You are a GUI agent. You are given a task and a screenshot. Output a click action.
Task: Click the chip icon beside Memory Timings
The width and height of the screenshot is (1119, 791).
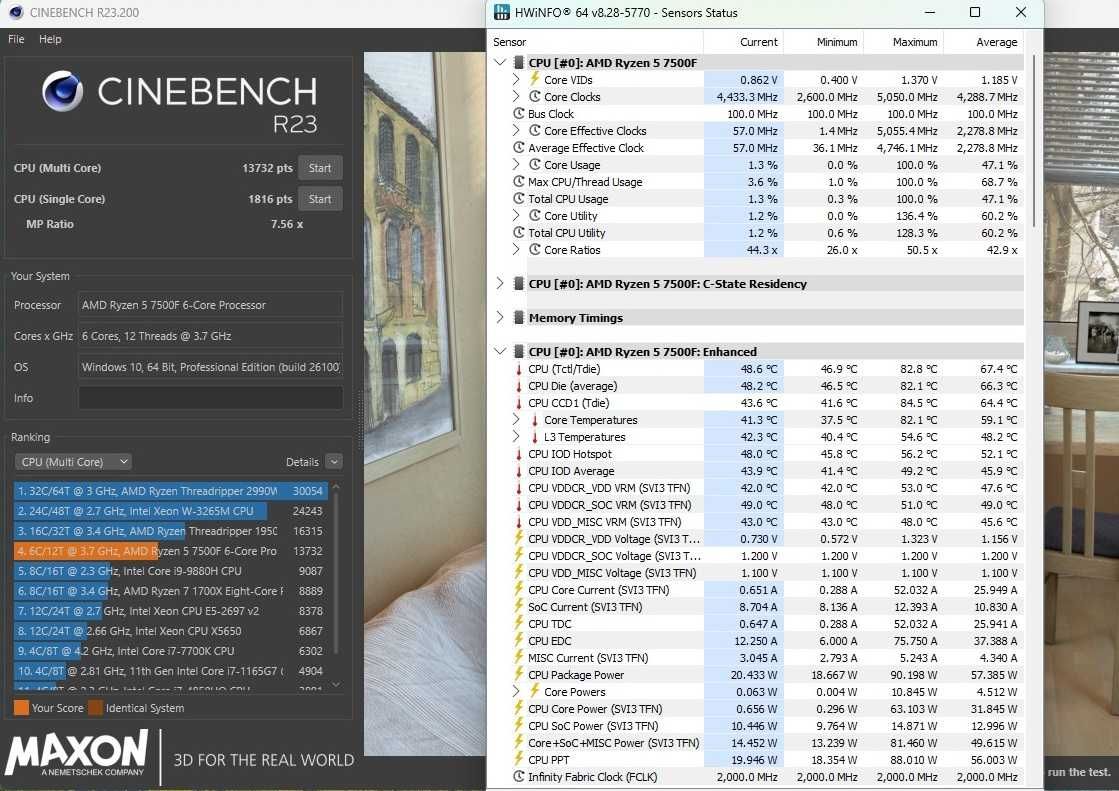[519, 318]
